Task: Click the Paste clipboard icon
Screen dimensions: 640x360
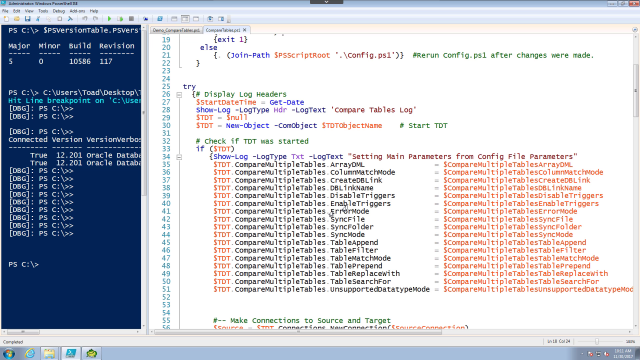Action: [60, 19]
